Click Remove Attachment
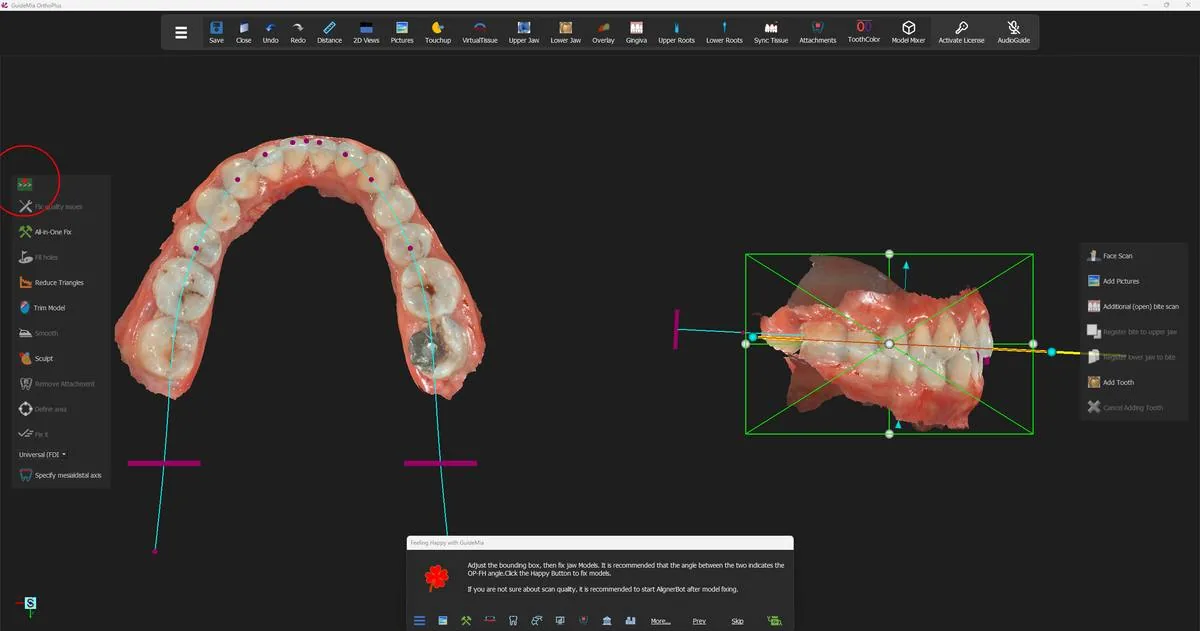 tap(58, 383)
